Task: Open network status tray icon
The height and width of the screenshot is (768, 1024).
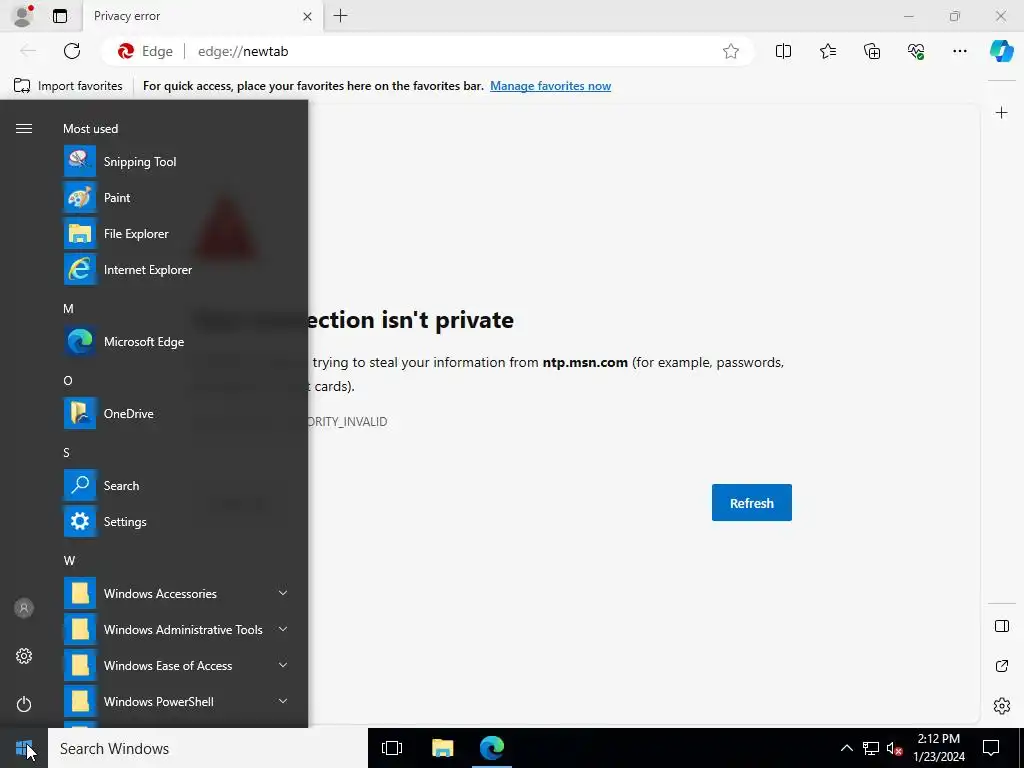Action: 871,748
